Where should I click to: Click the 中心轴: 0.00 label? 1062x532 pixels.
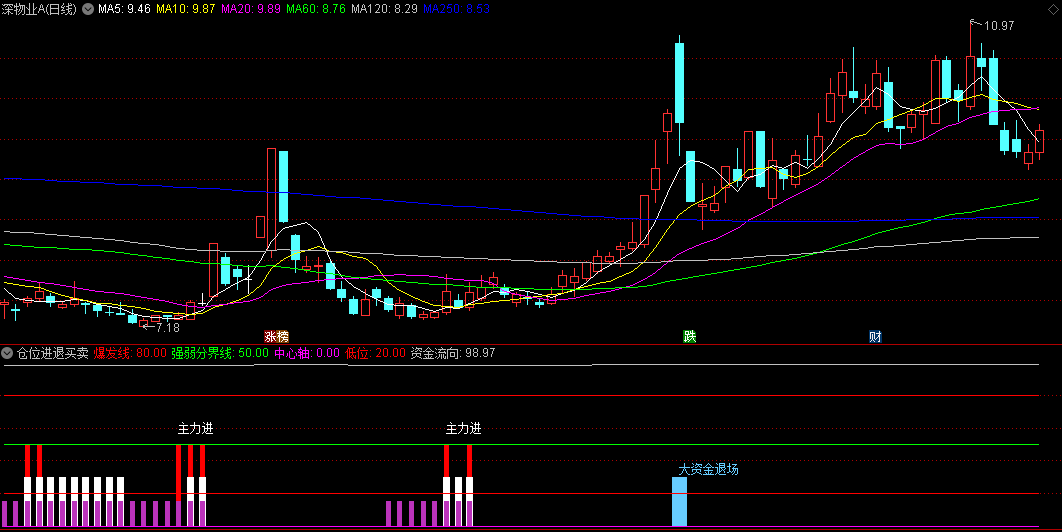[306, 353]
